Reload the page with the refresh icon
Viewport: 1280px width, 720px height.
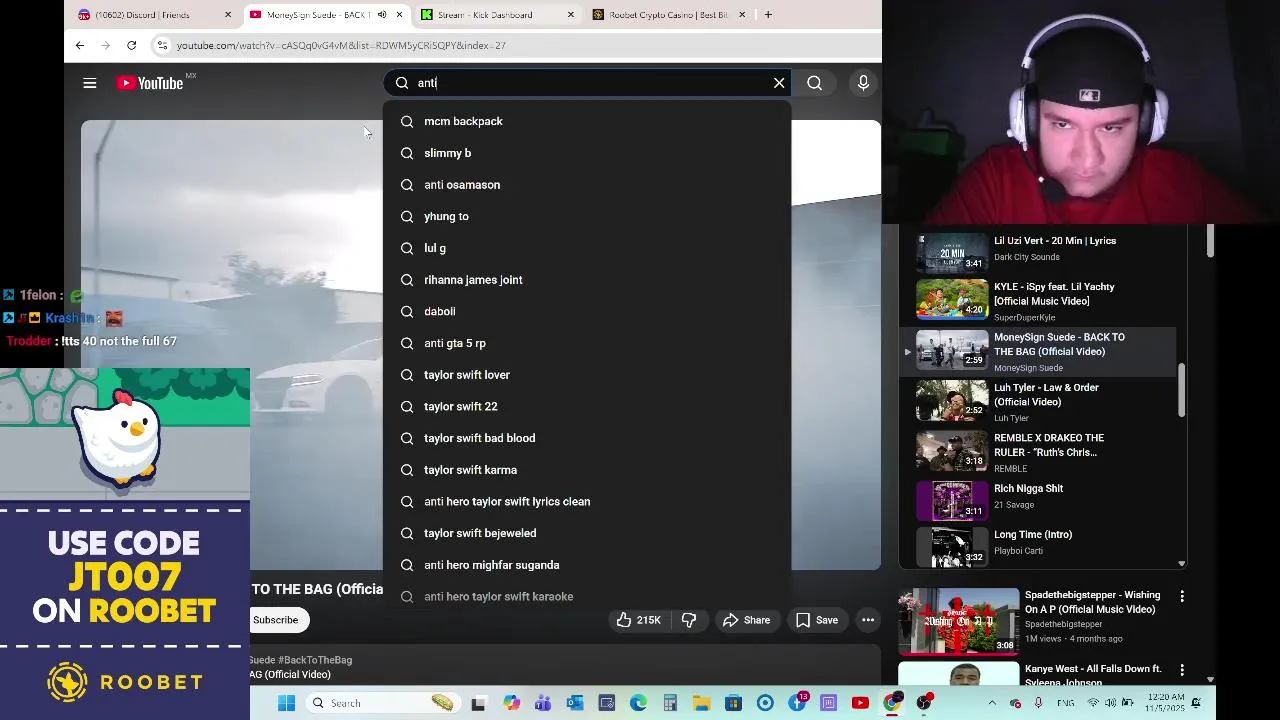[131, 45]
